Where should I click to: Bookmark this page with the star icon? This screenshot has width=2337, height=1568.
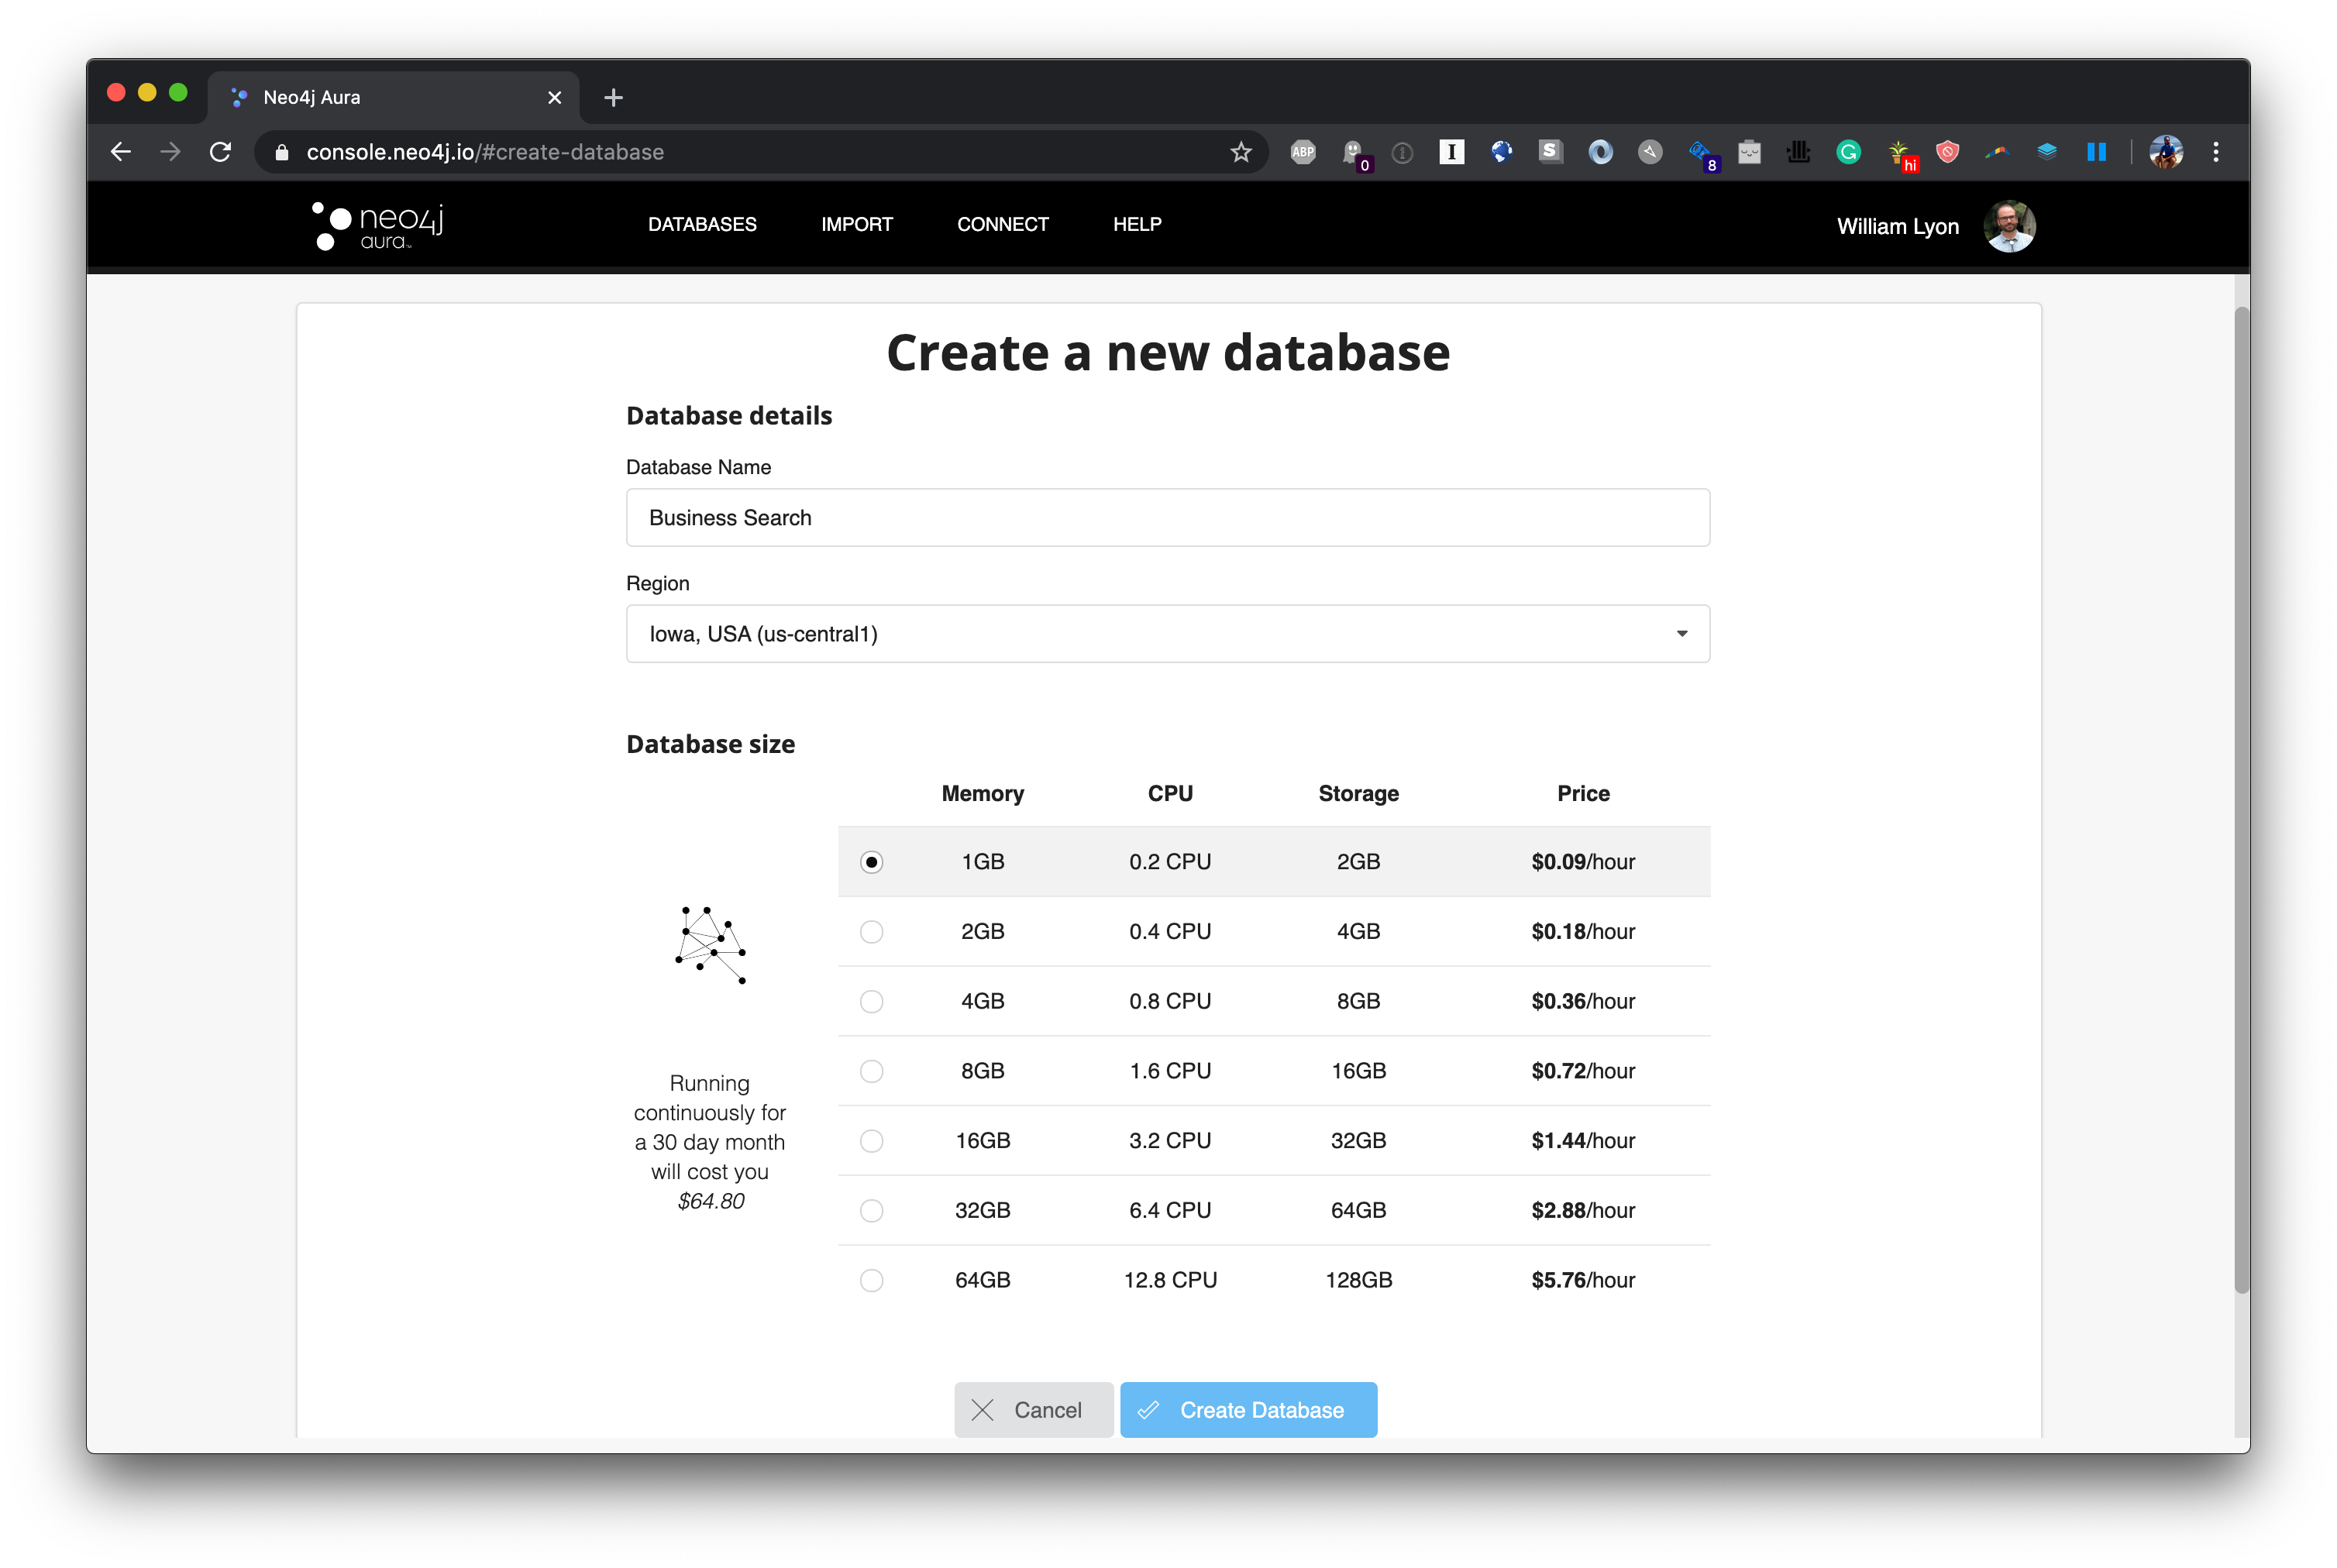1241,152
